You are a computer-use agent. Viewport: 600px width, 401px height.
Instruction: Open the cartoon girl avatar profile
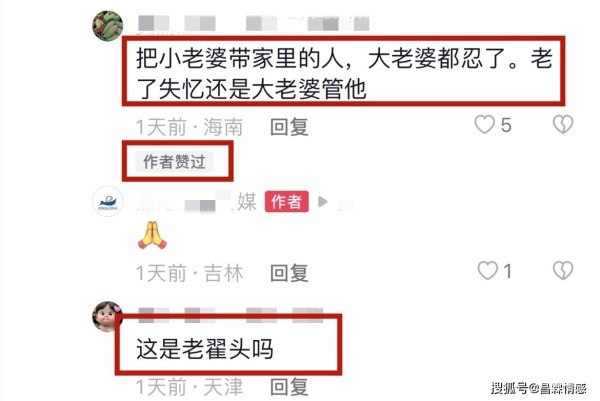pos(107,316)
